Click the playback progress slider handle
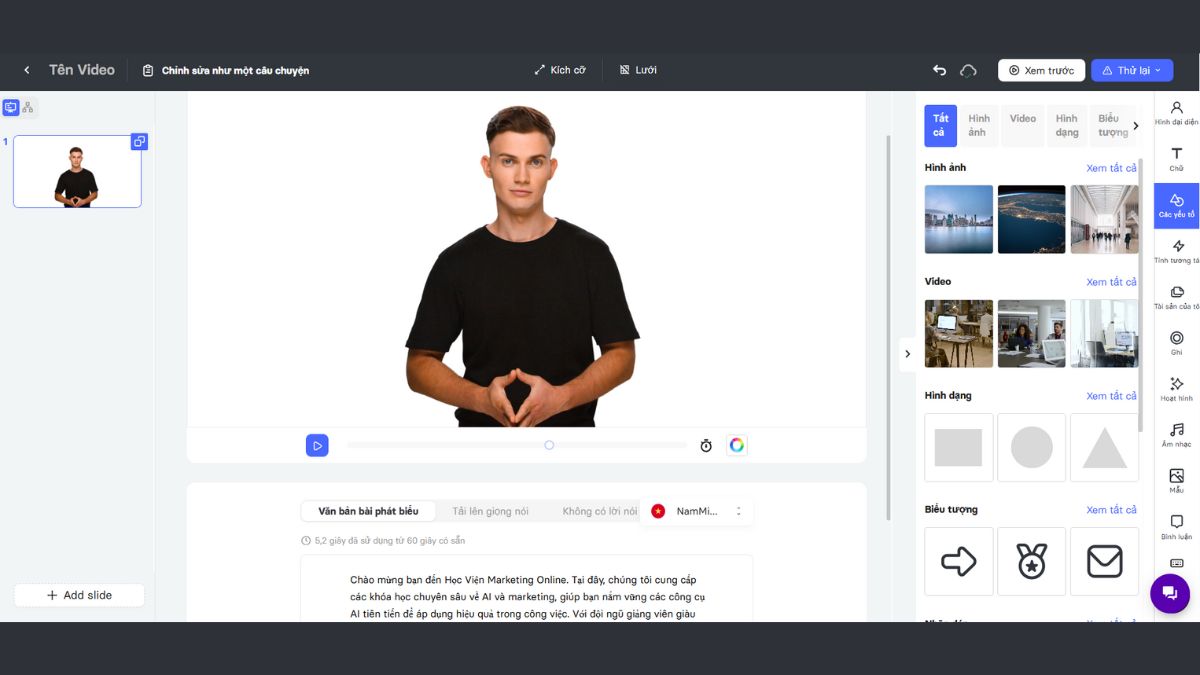The width and height of the screenshot is (1200, 675). pos(549,445)
